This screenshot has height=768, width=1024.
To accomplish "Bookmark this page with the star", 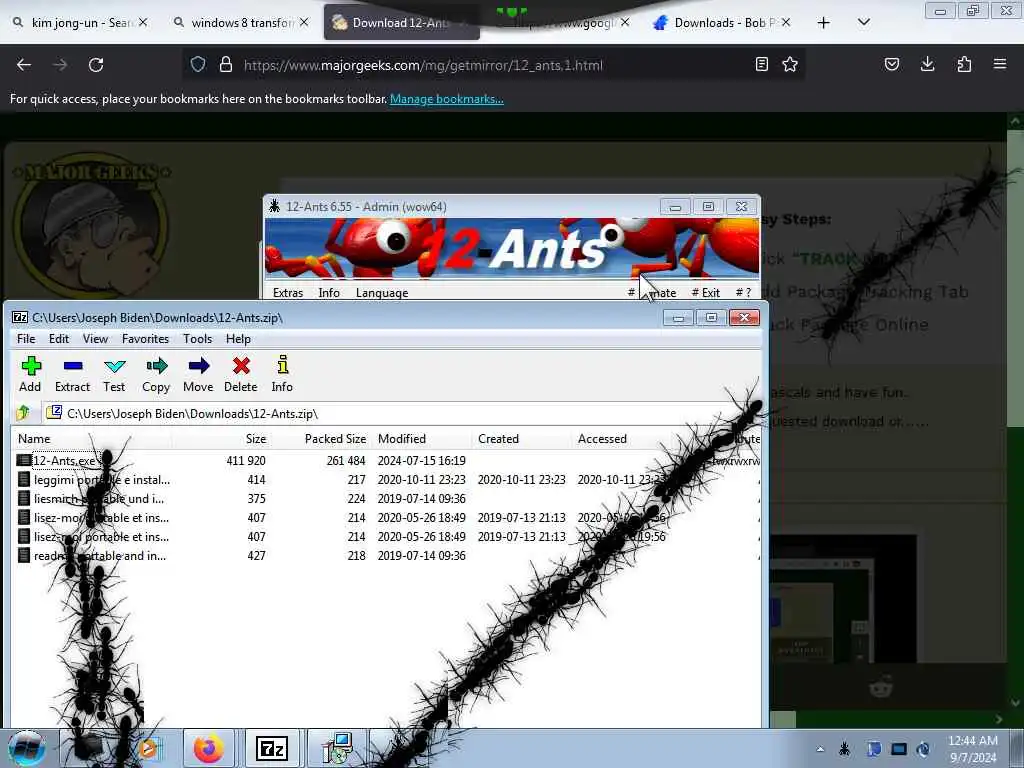I will (790, 64).
